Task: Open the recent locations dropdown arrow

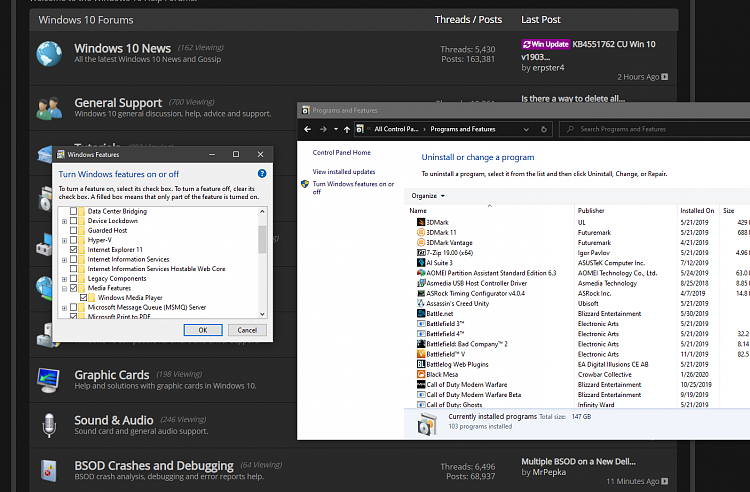Action: 336,129
